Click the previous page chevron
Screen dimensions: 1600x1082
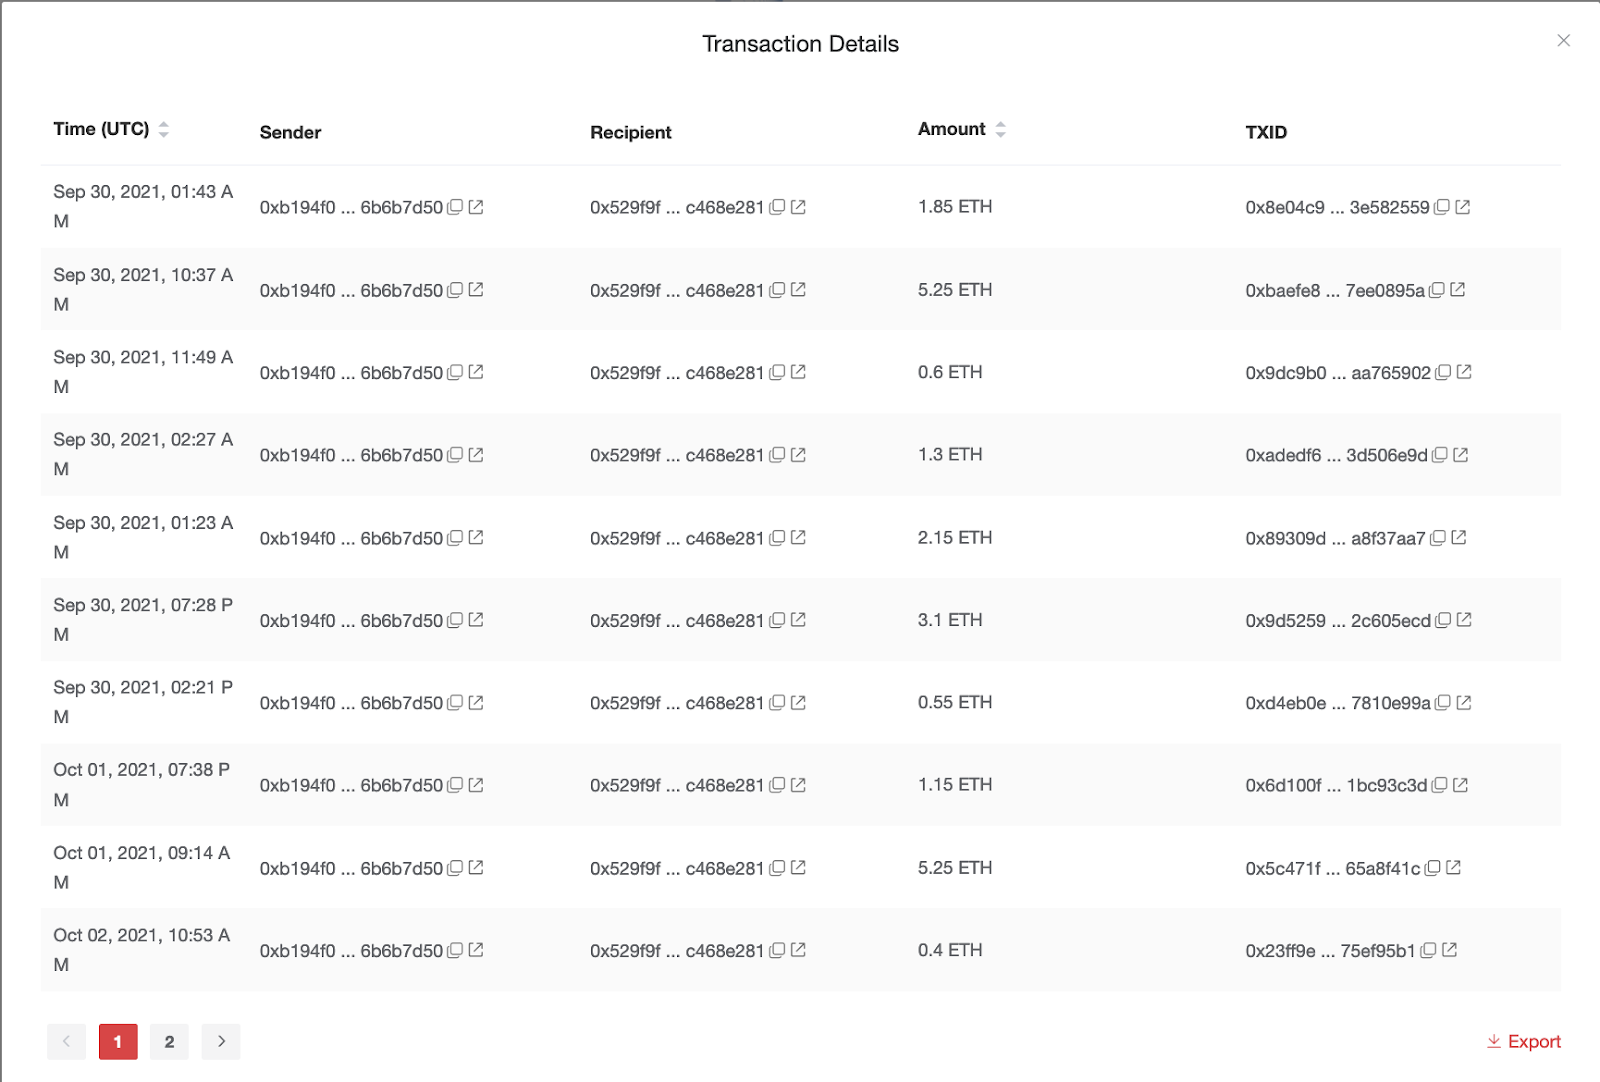(x=66, y=1041)
